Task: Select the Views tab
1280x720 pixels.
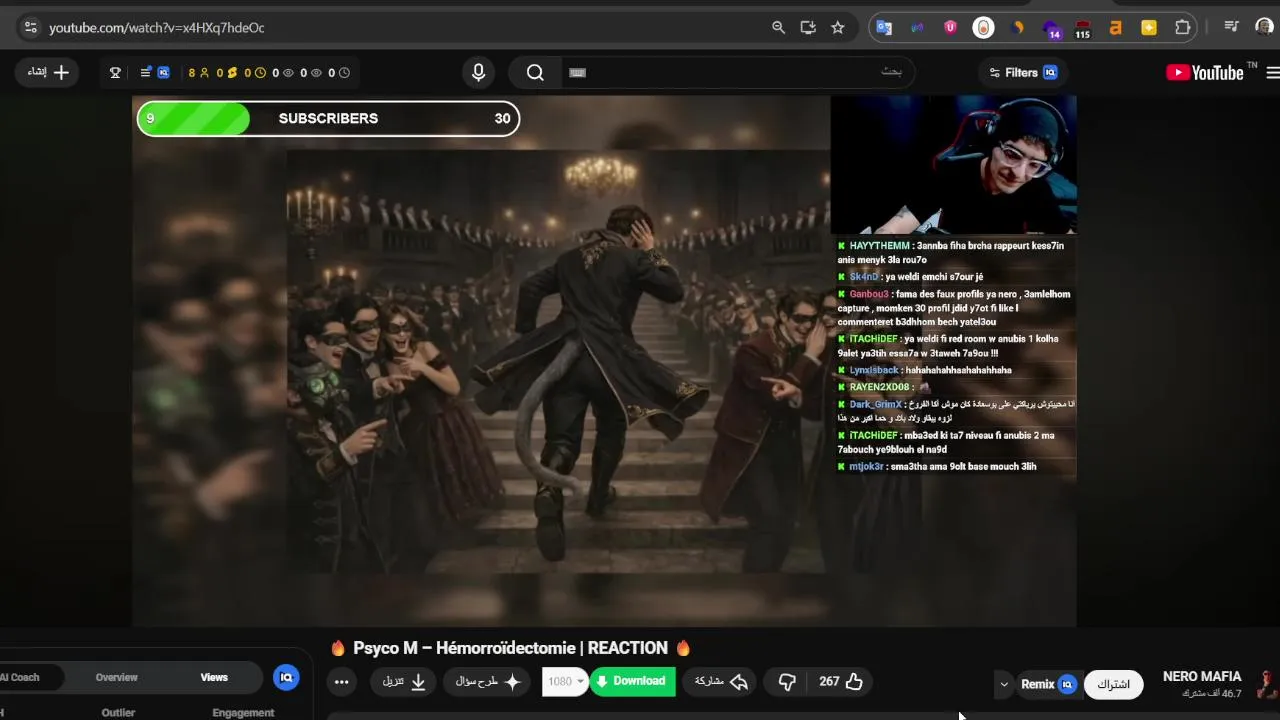Action: 214,678
